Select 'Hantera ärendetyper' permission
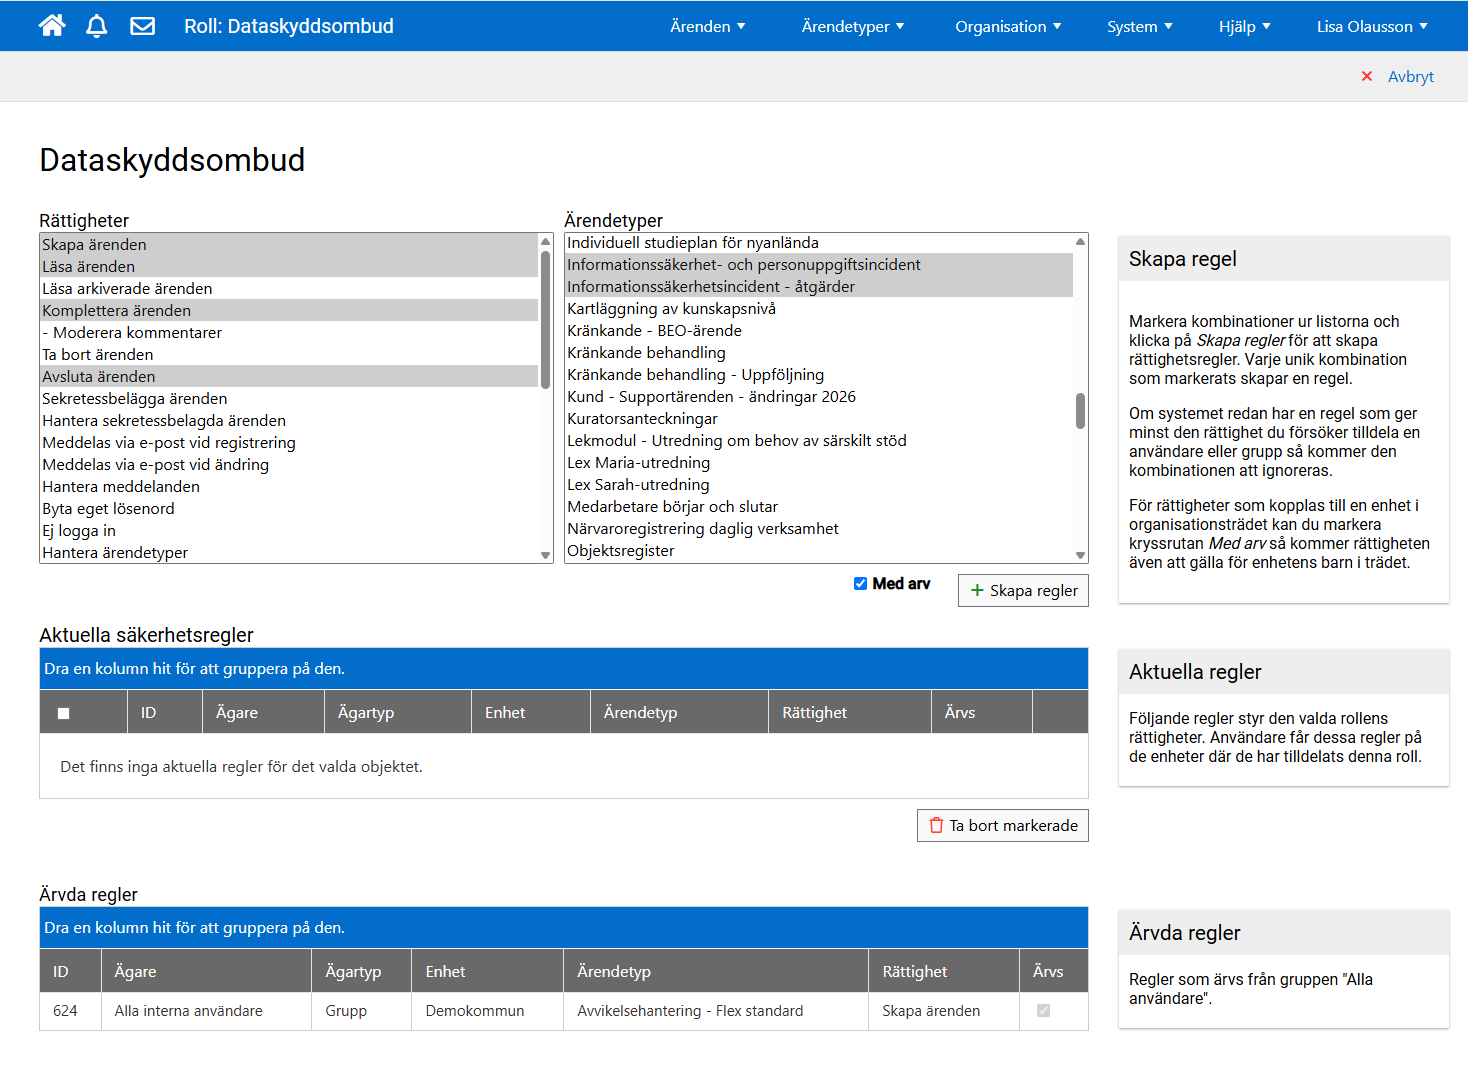1468x1070 pixels. (x=289, y=552)
